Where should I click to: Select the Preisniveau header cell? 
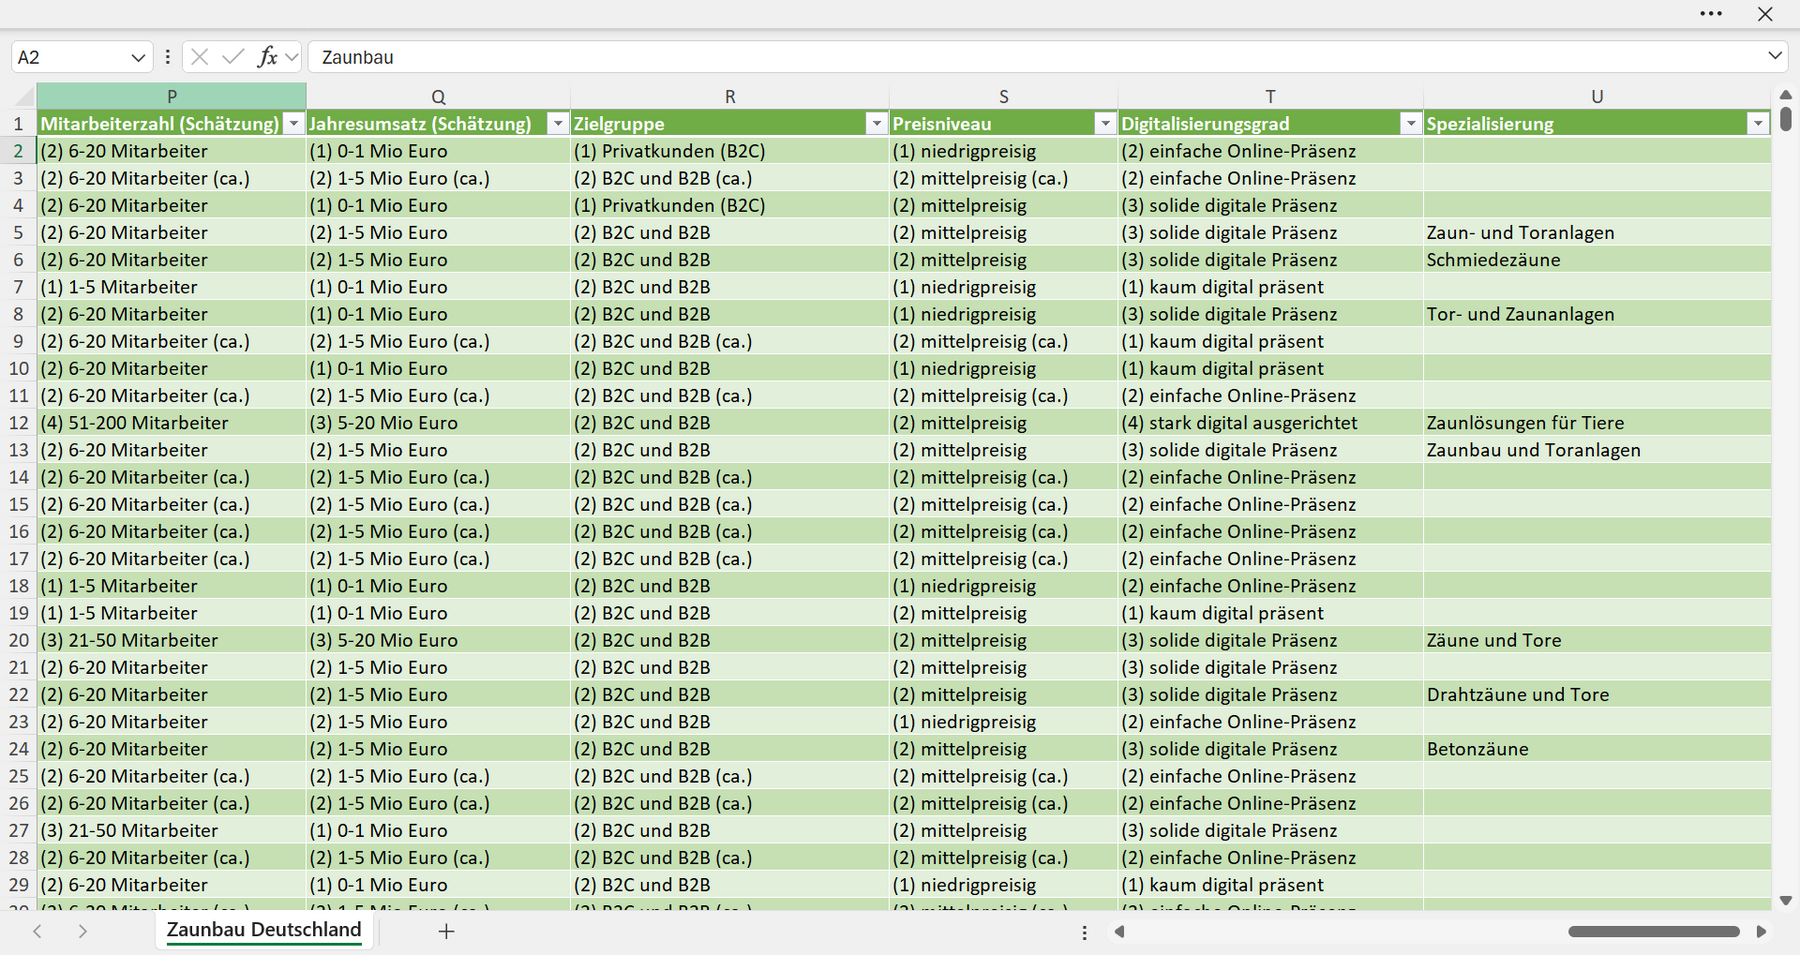click(x=1004, y=124)
